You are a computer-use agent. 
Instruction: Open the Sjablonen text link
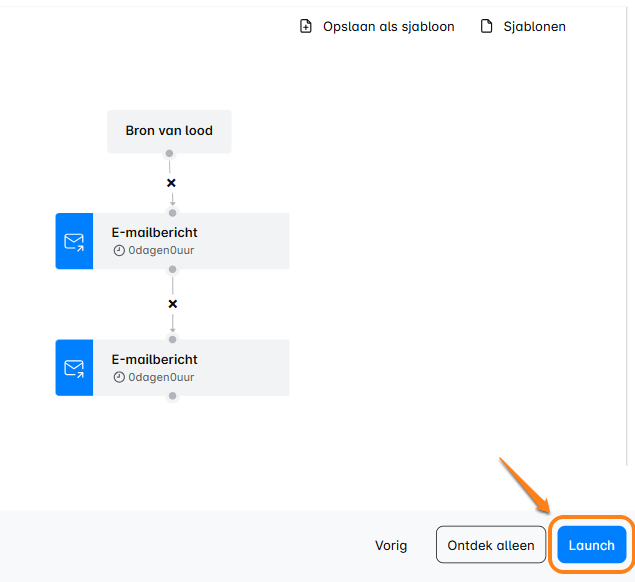[535, 26]
